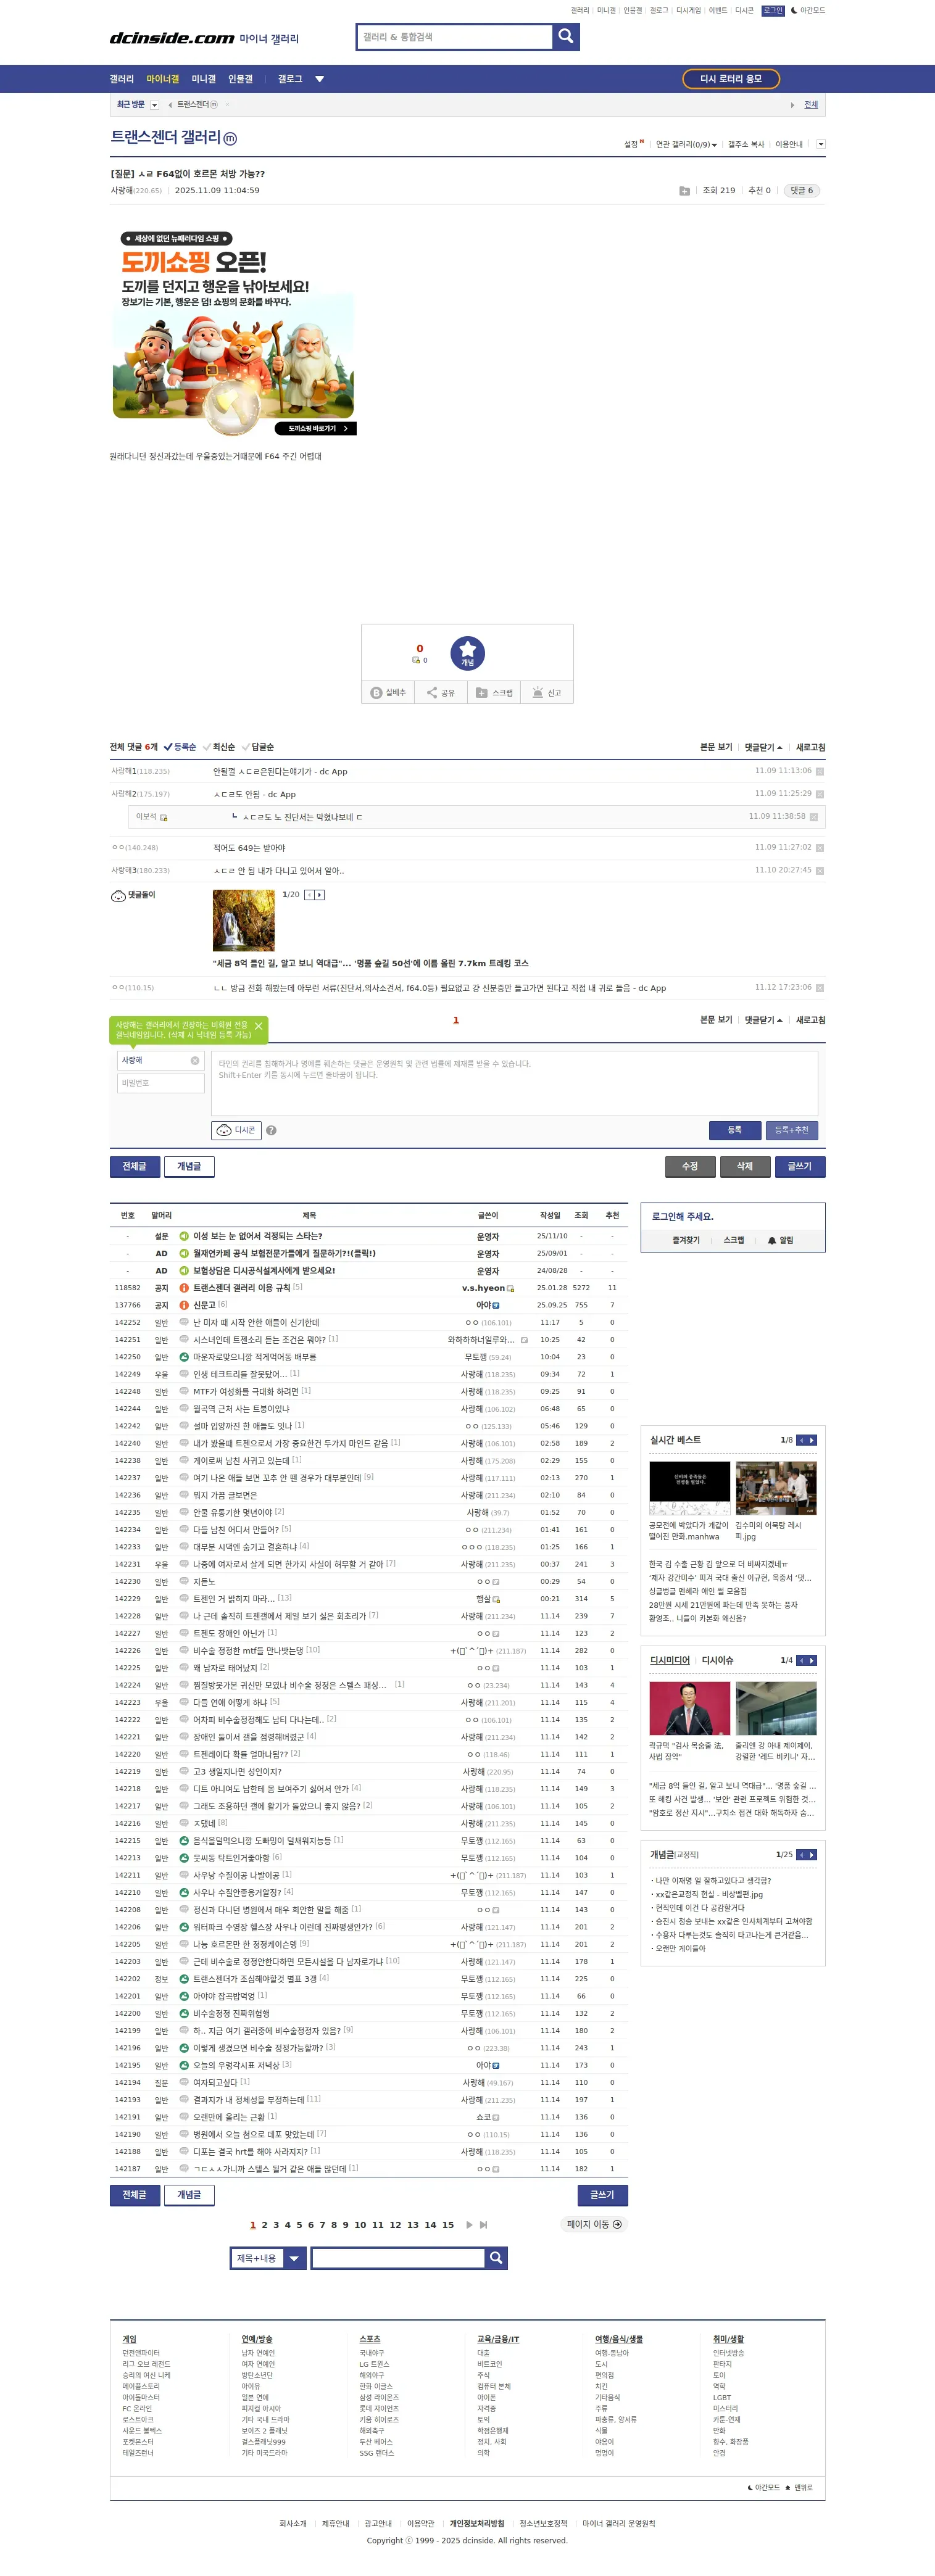Open the 미니갤 nav tab
The width and height of the screenshot is (935, 2576).
point(203,79)
